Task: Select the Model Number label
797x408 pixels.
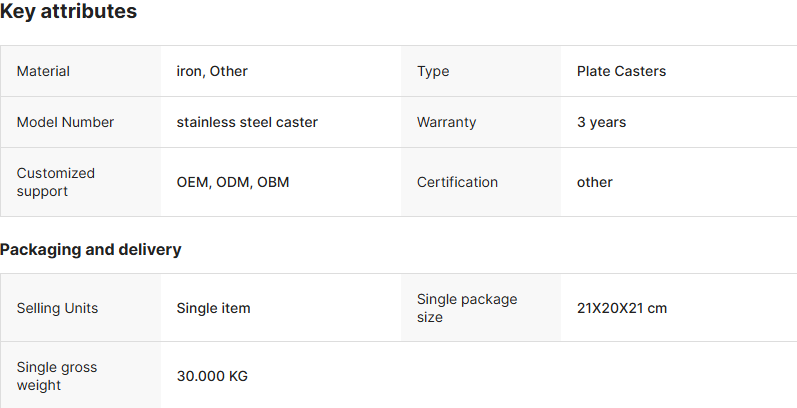Action: pos(65,122)
